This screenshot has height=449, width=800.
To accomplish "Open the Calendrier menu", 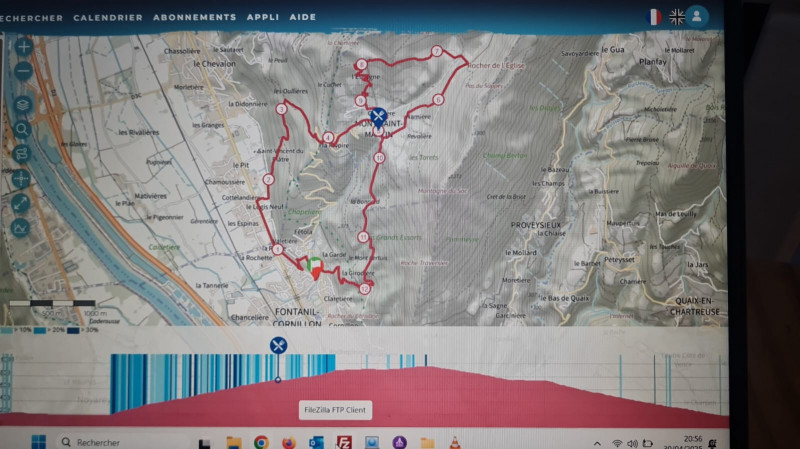I will click(x=108, y=17).
